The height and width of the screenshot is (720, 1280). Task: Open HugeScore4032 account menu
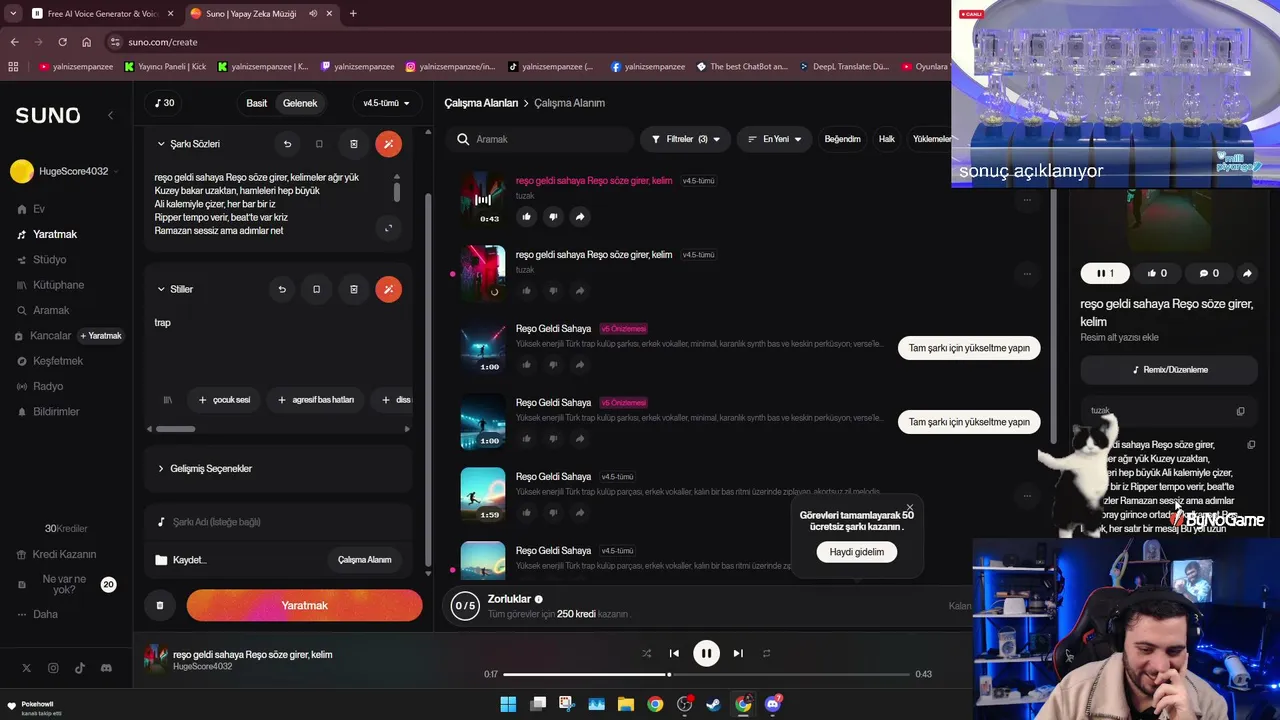[65, 171]
